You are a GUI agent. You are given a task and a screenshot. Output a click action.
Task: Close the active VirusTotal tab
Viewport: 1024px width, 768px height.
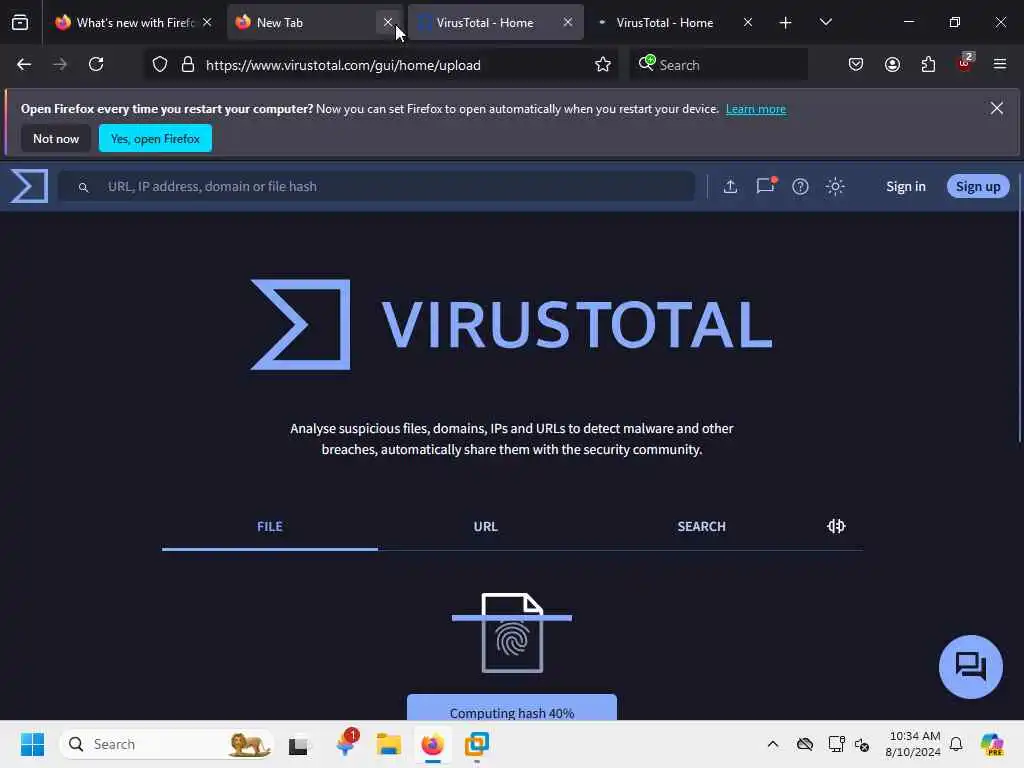point(568,23)
